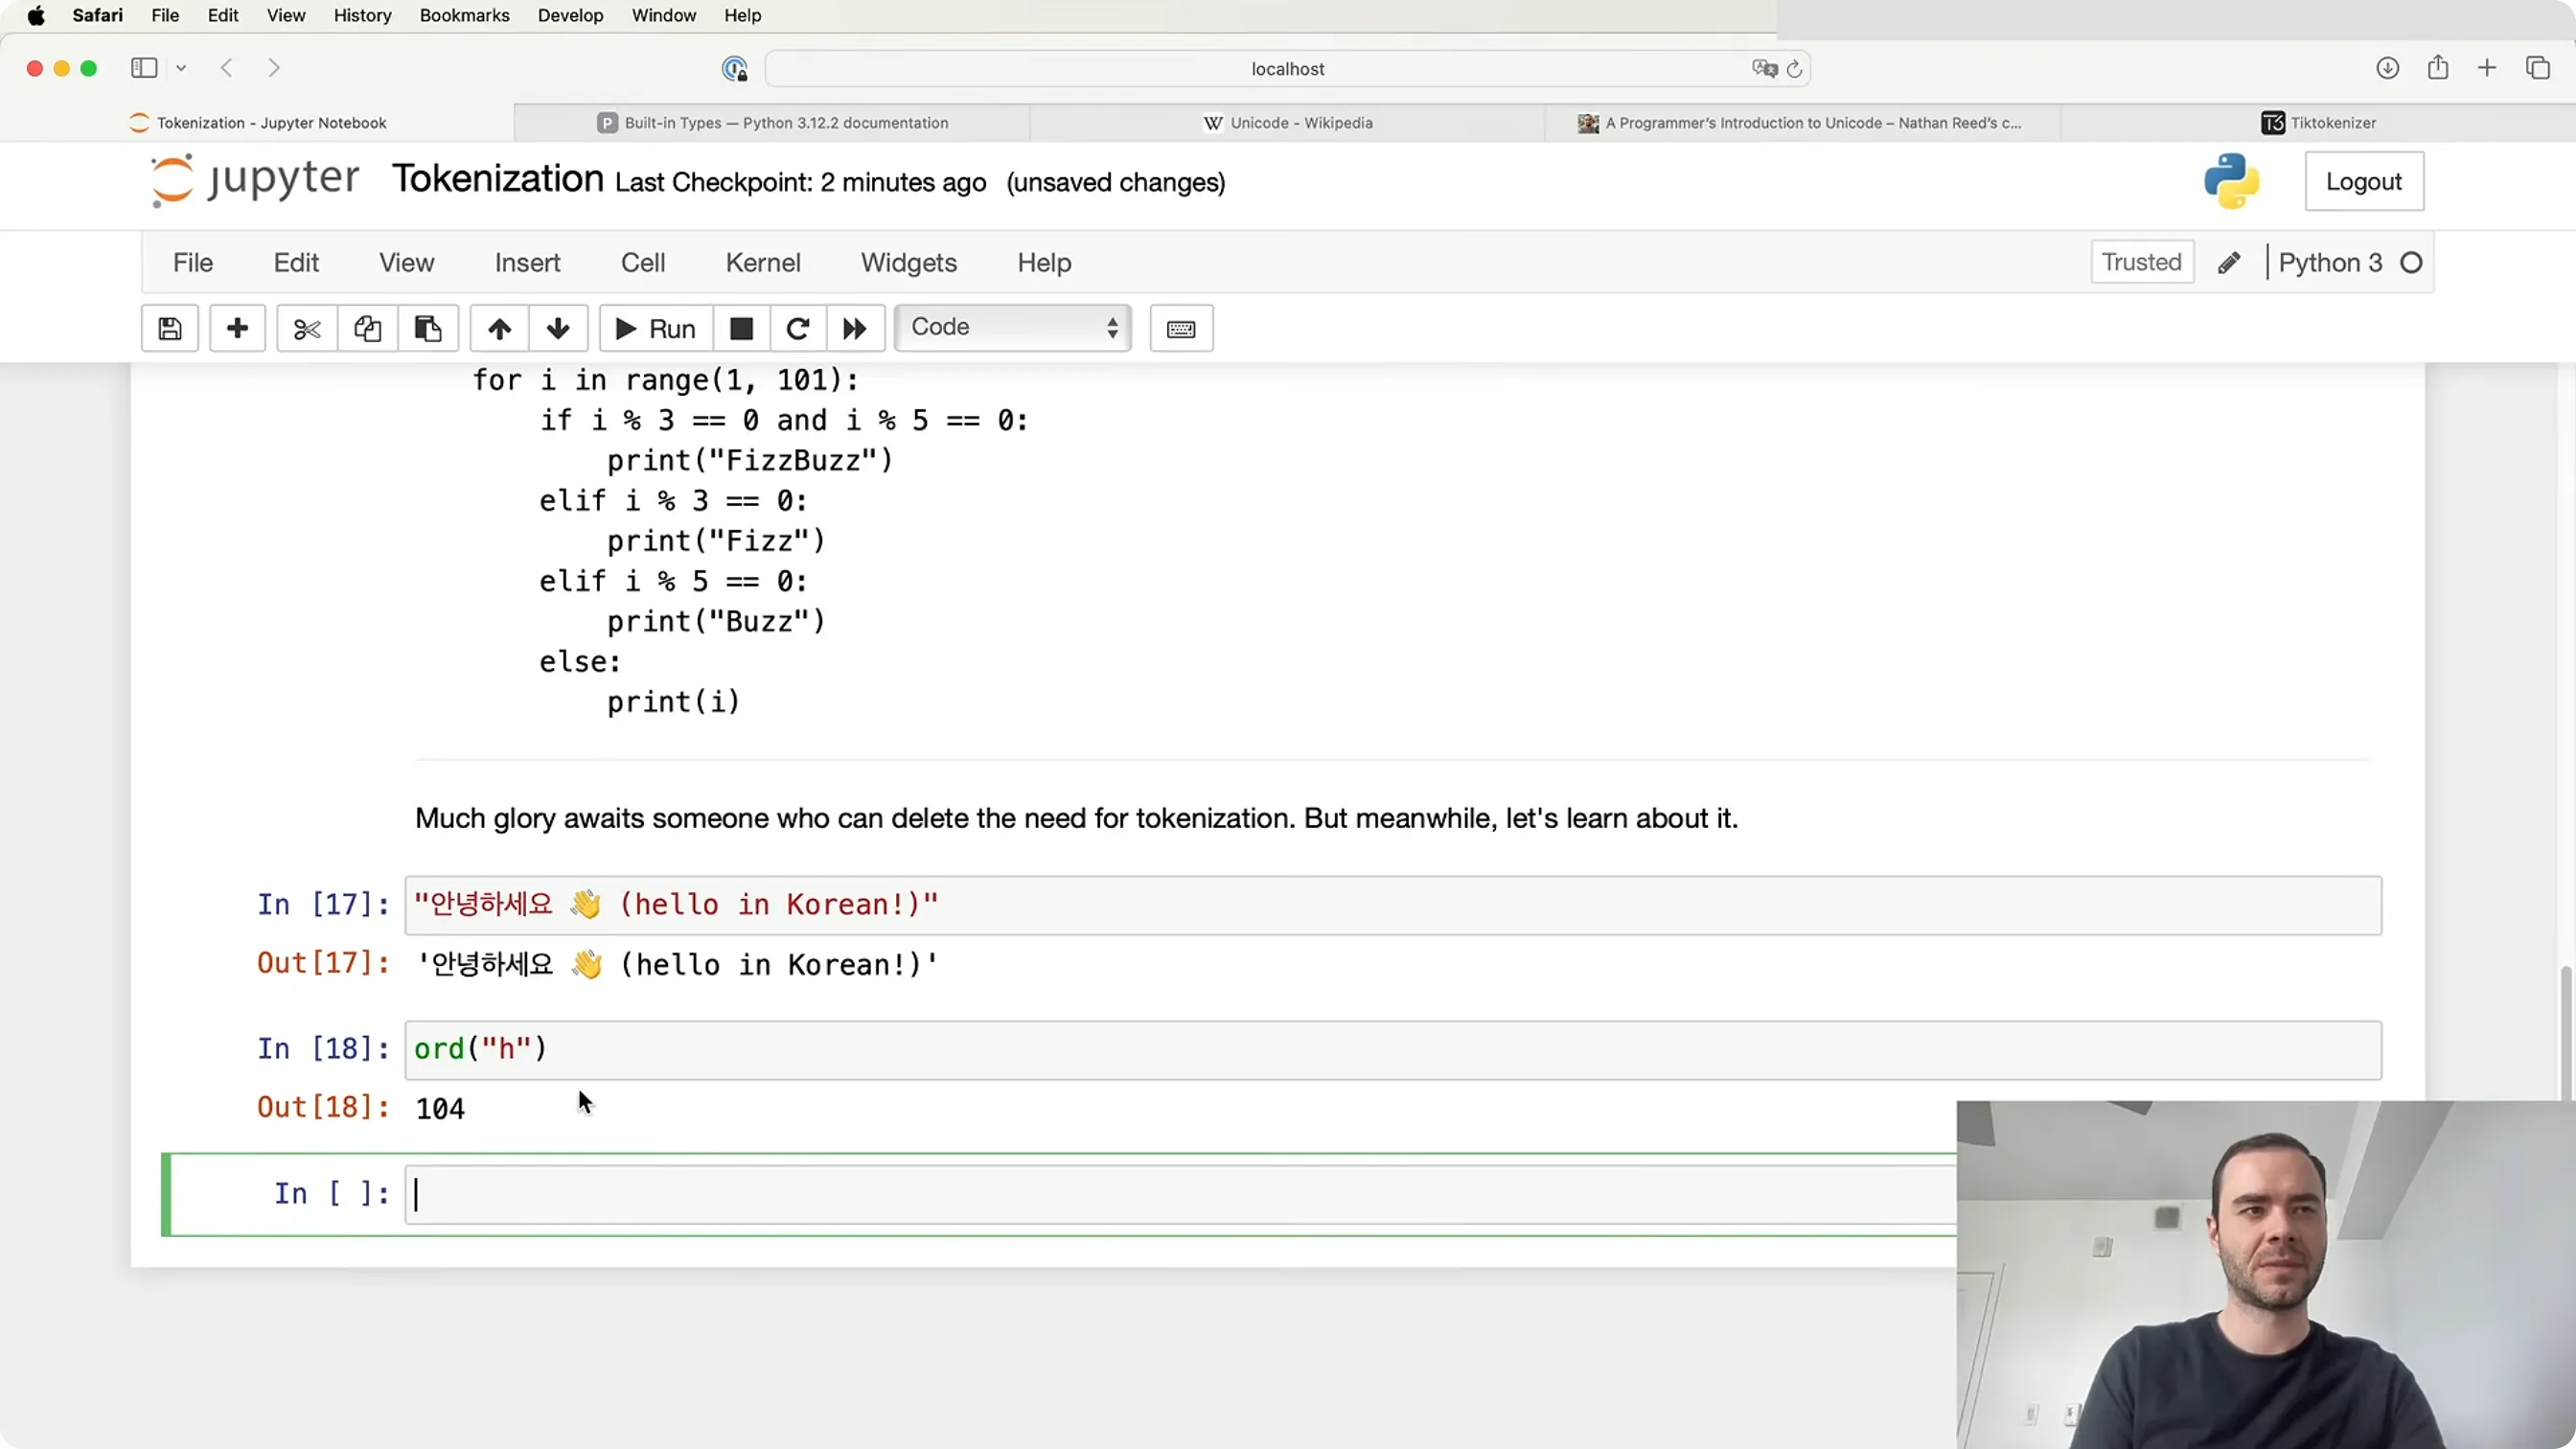Open Safari's History menu in menu bar
Image resolution: width=2576 pixels, height=1449 pixels.
pyautogui.click(x=362, y=15)
